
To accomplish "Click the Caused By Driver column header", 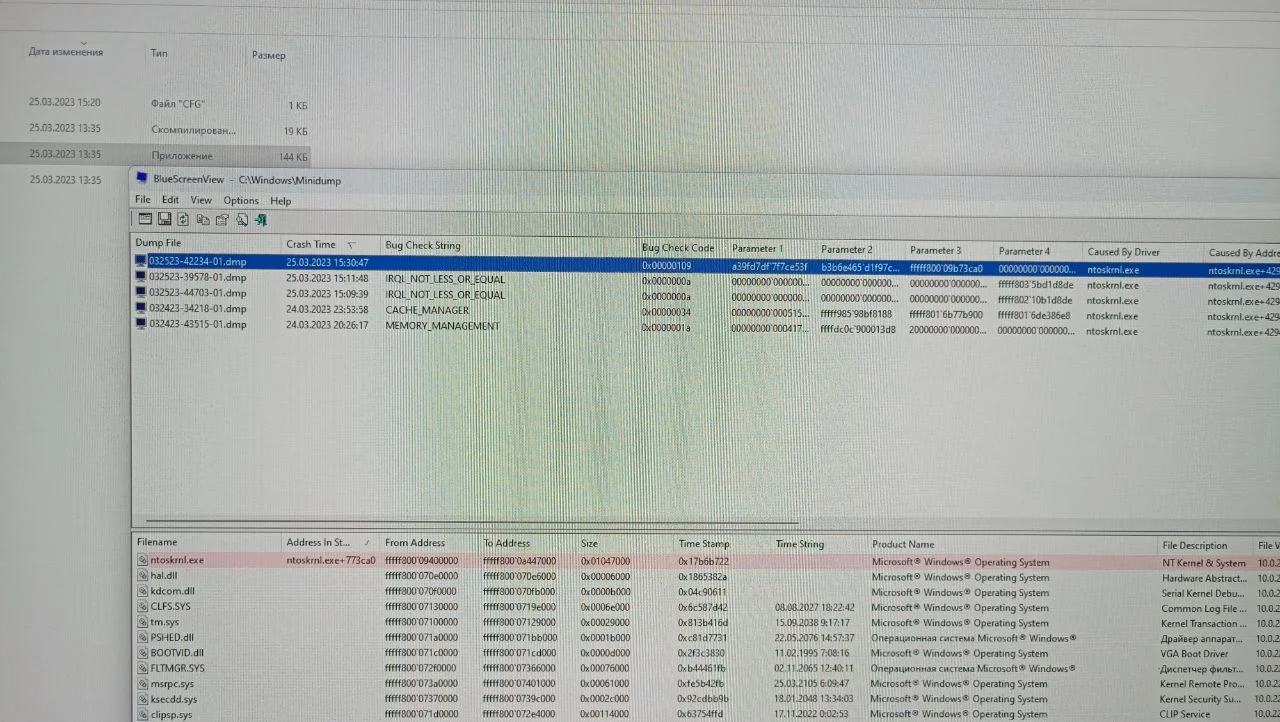I will tap(1123, 252).
